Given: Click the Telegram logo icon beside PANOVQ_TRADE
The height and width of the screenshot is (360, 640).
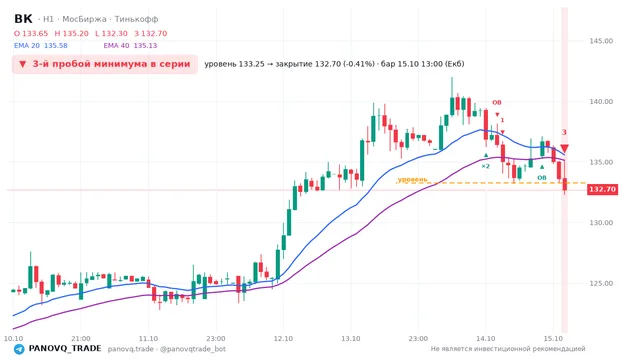Looking at the screenshot, I should (19, 349).
